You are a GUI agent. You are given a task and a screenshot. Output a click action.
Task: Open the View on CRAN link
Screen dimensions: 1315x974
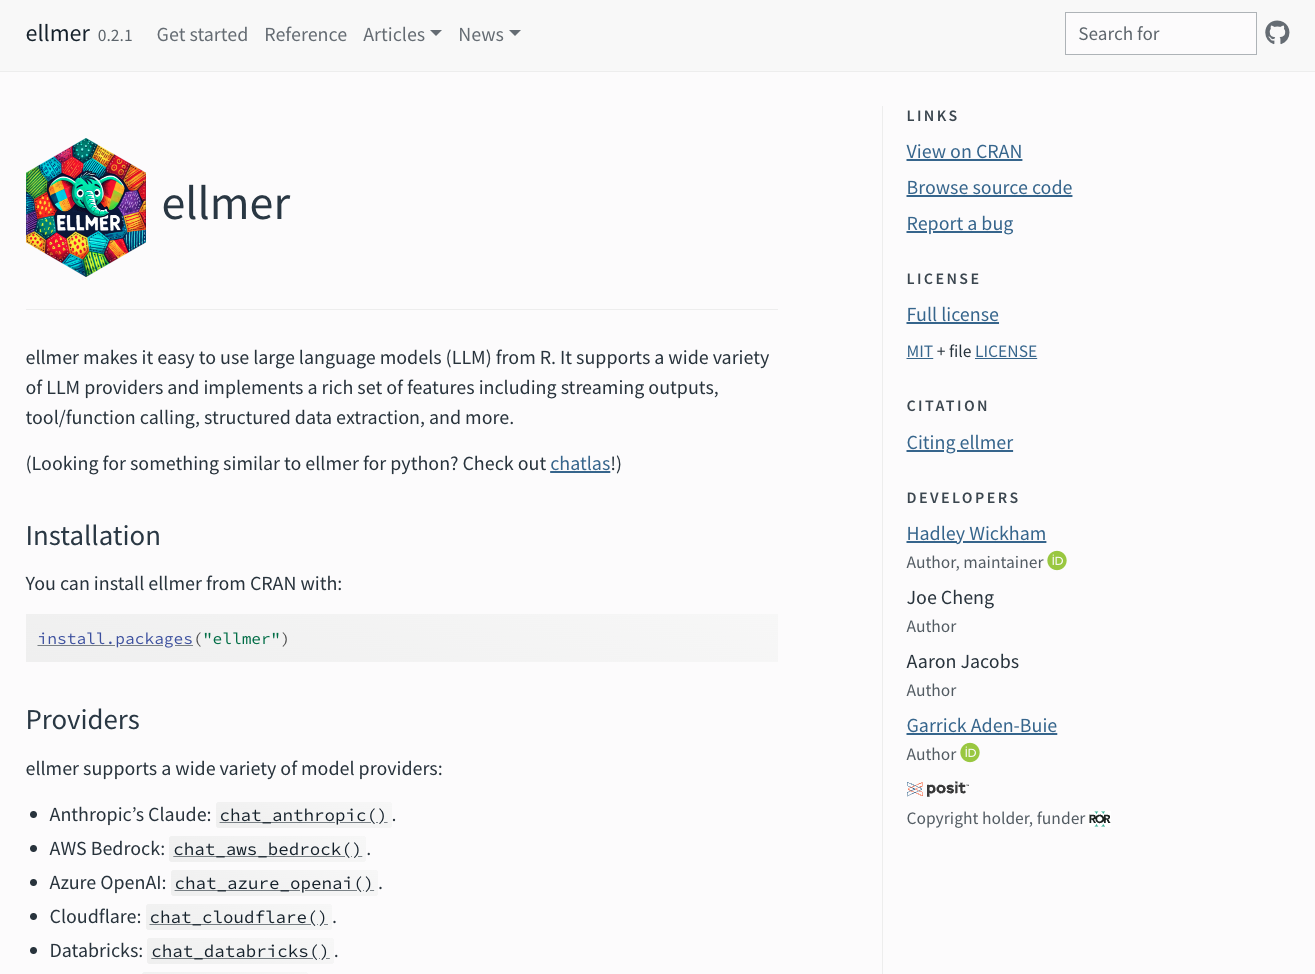964,151
